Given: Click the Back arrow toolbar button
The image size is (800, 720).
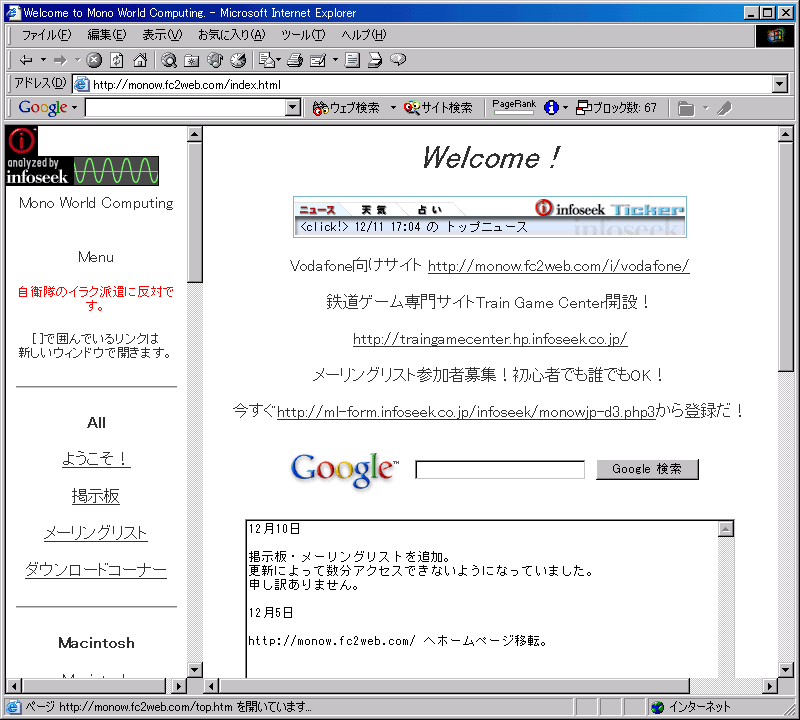Looking at the screenshot, I should click(x=26, y=60).
